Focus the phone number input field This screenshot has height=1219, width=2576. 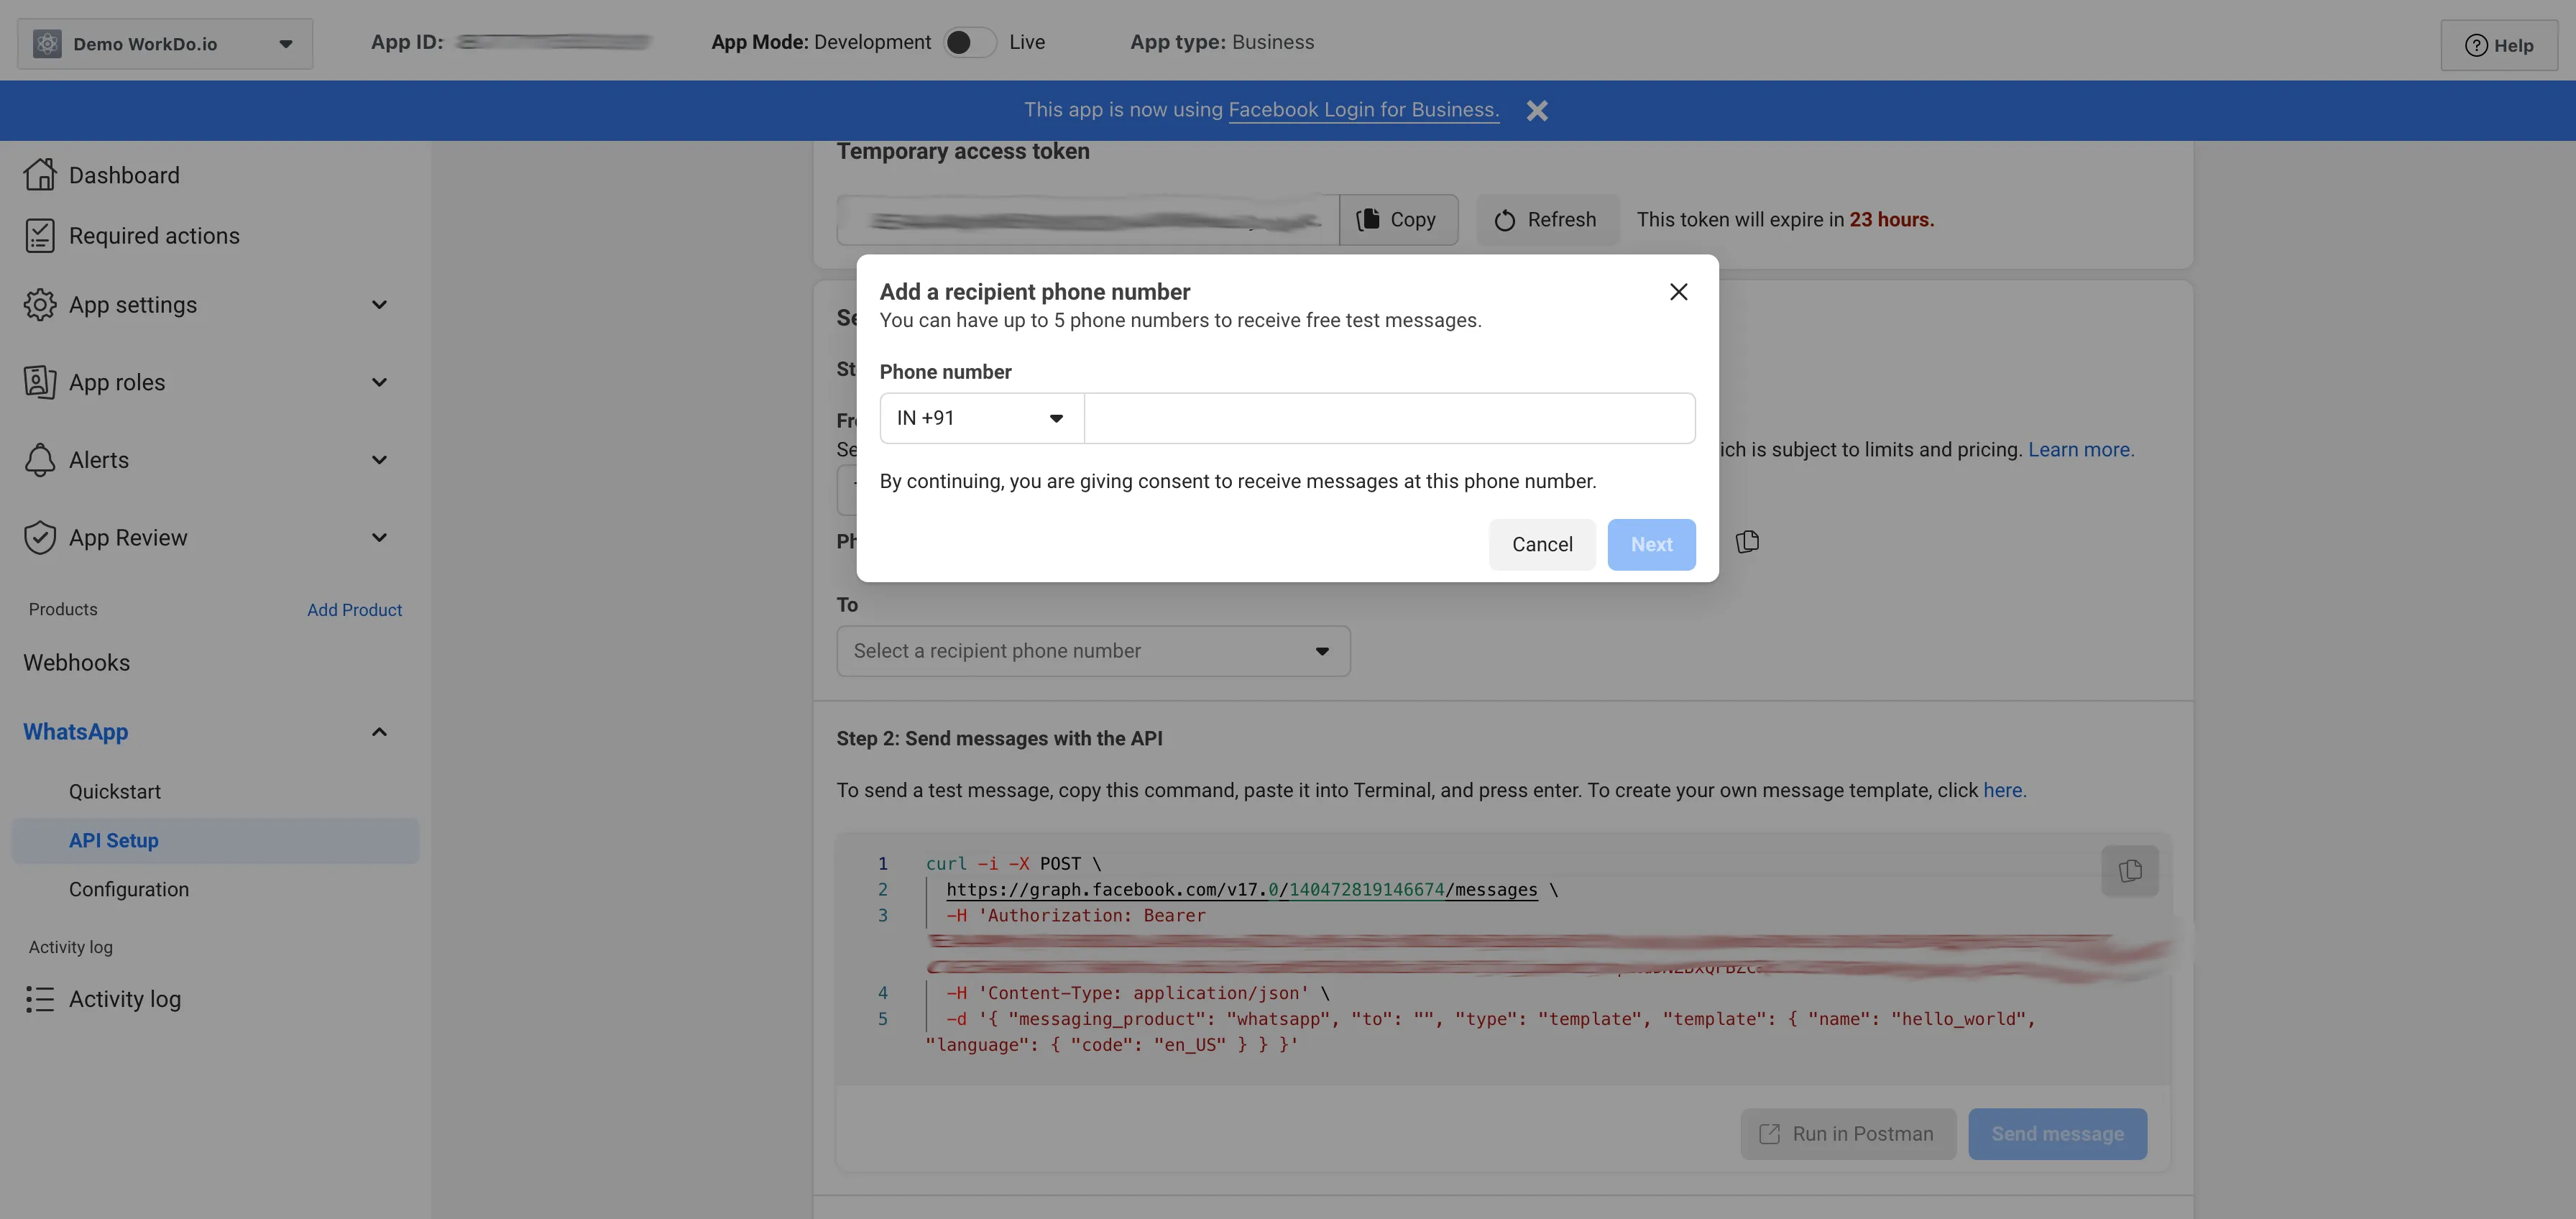[x=1389, y=418]
